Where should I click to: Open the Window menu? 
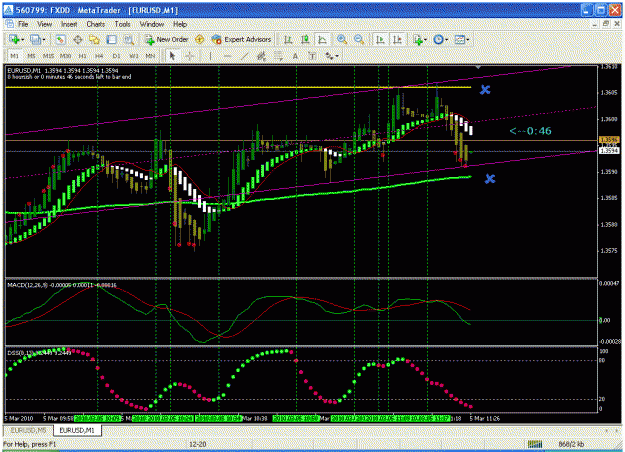click(152, 24)
